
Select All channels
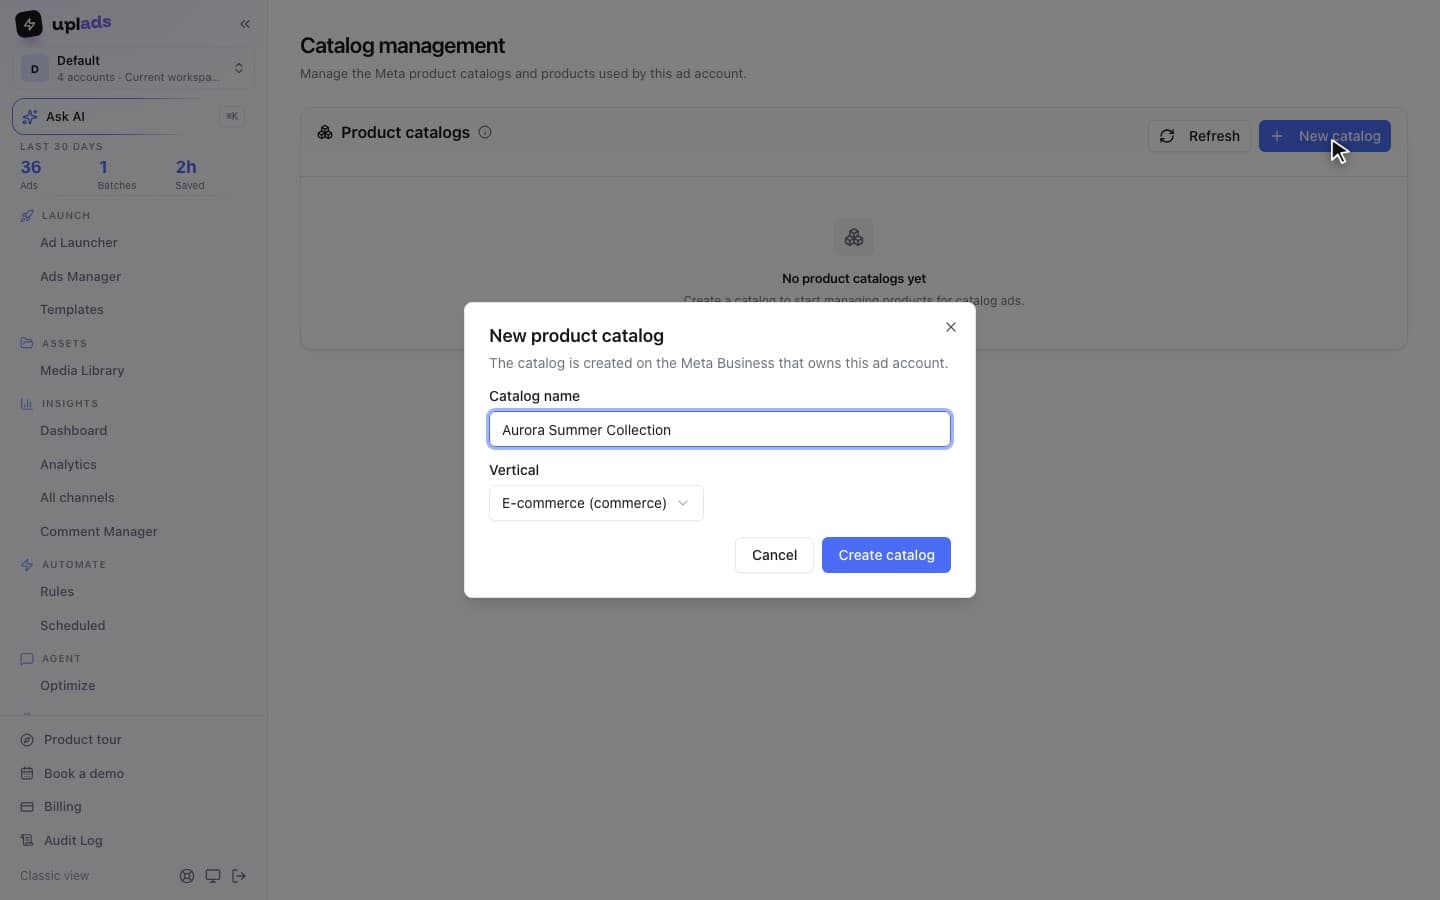tap(77, 497)
